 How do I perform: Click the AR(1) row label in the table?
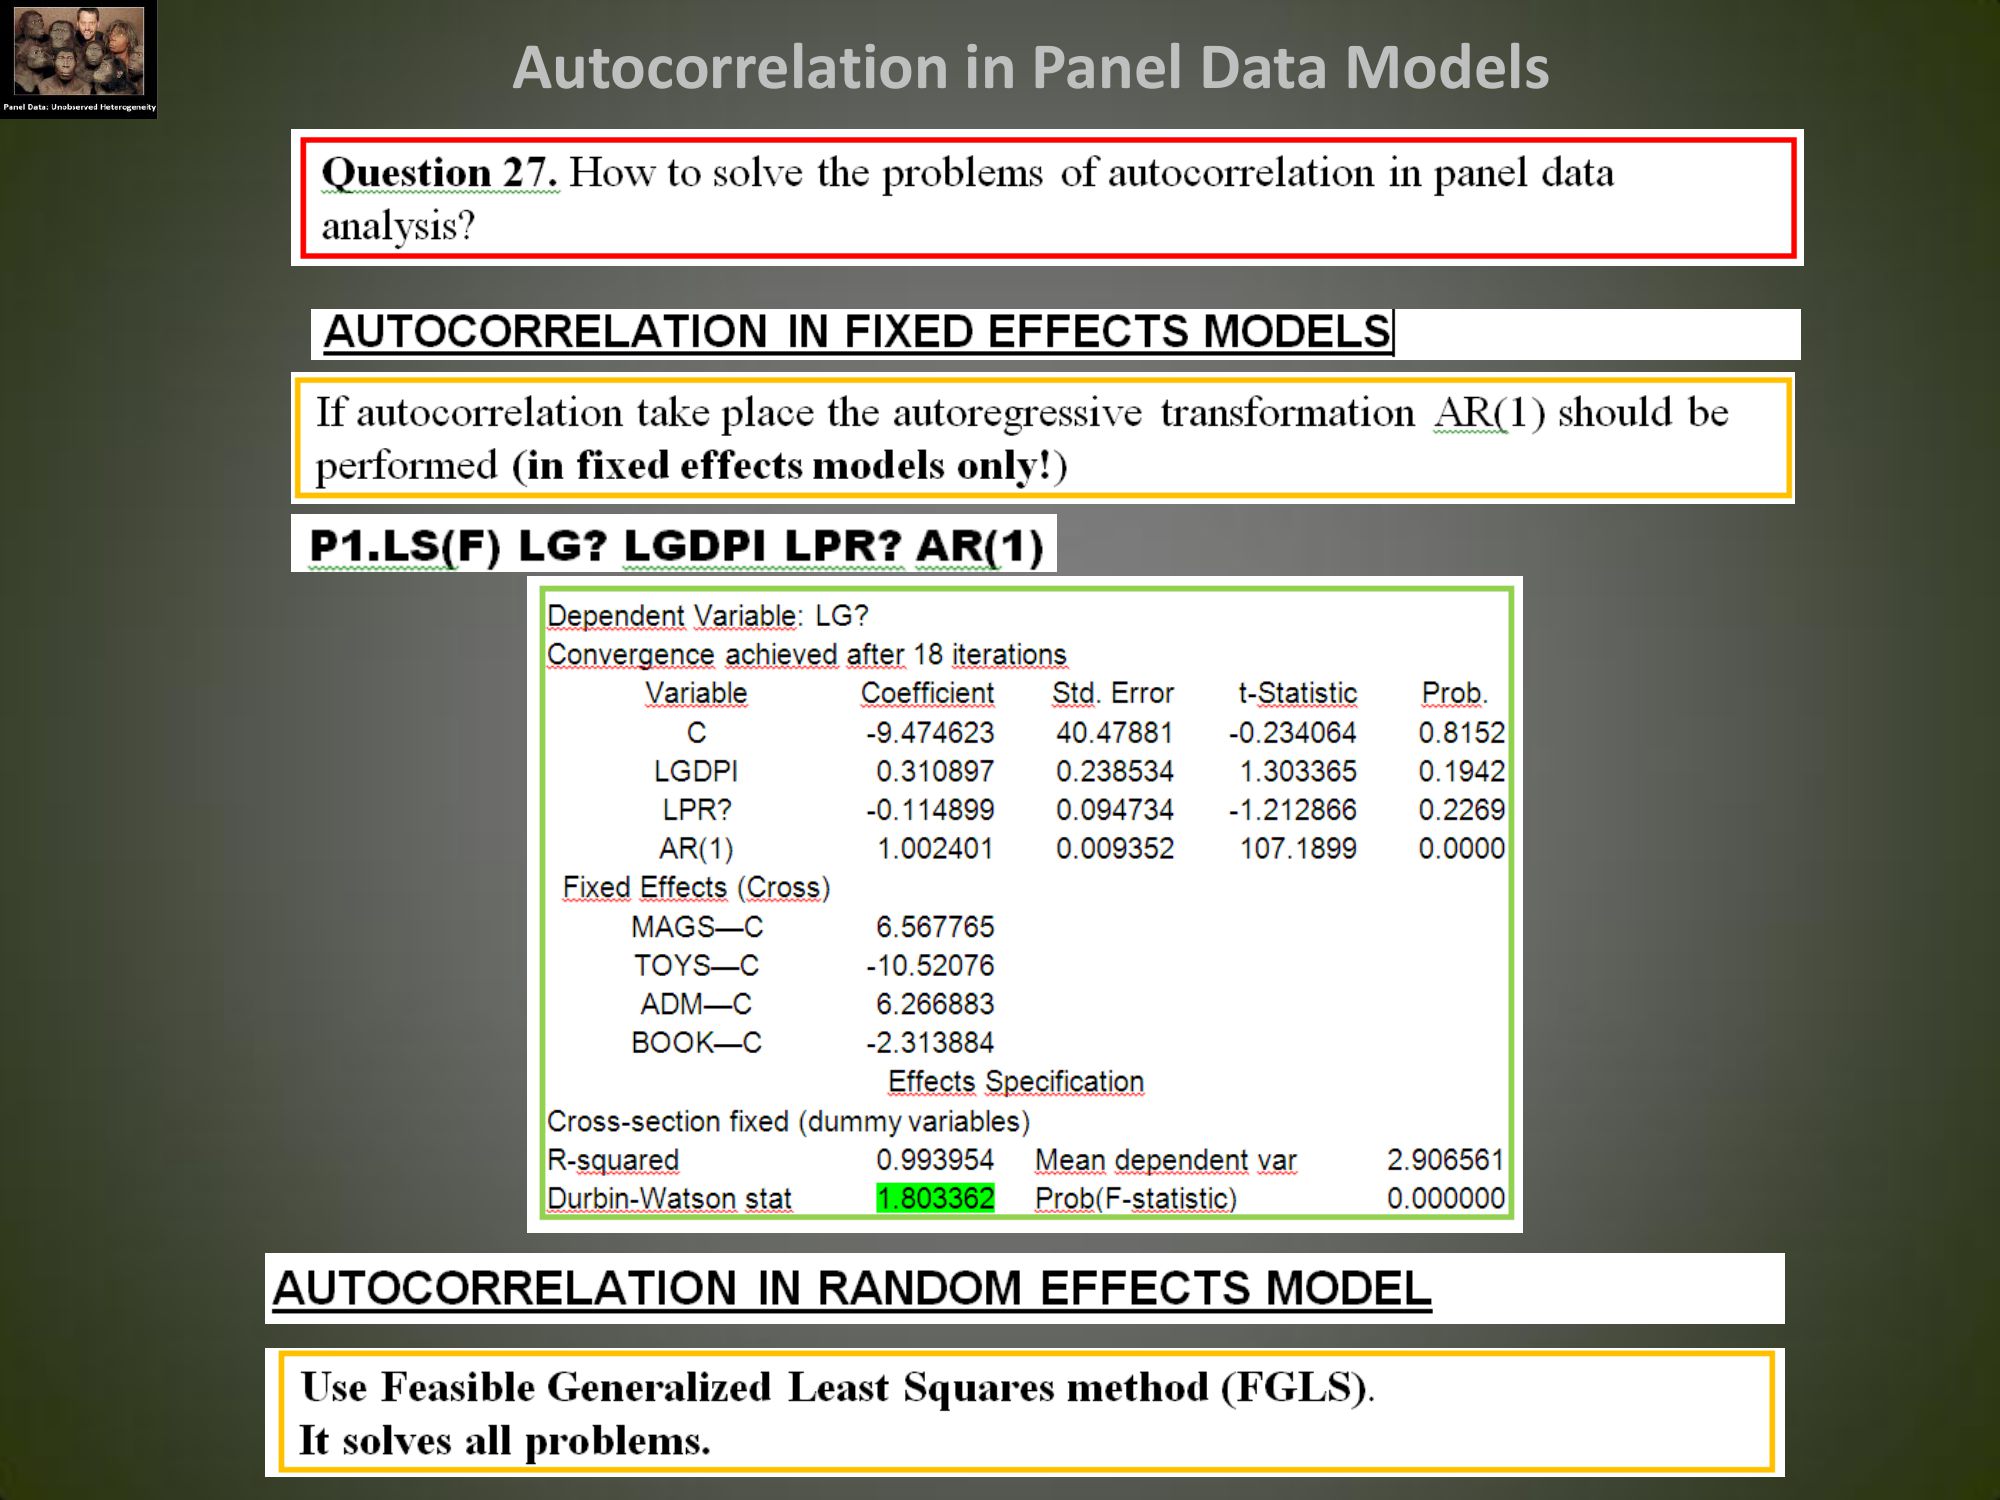(696, 849)
